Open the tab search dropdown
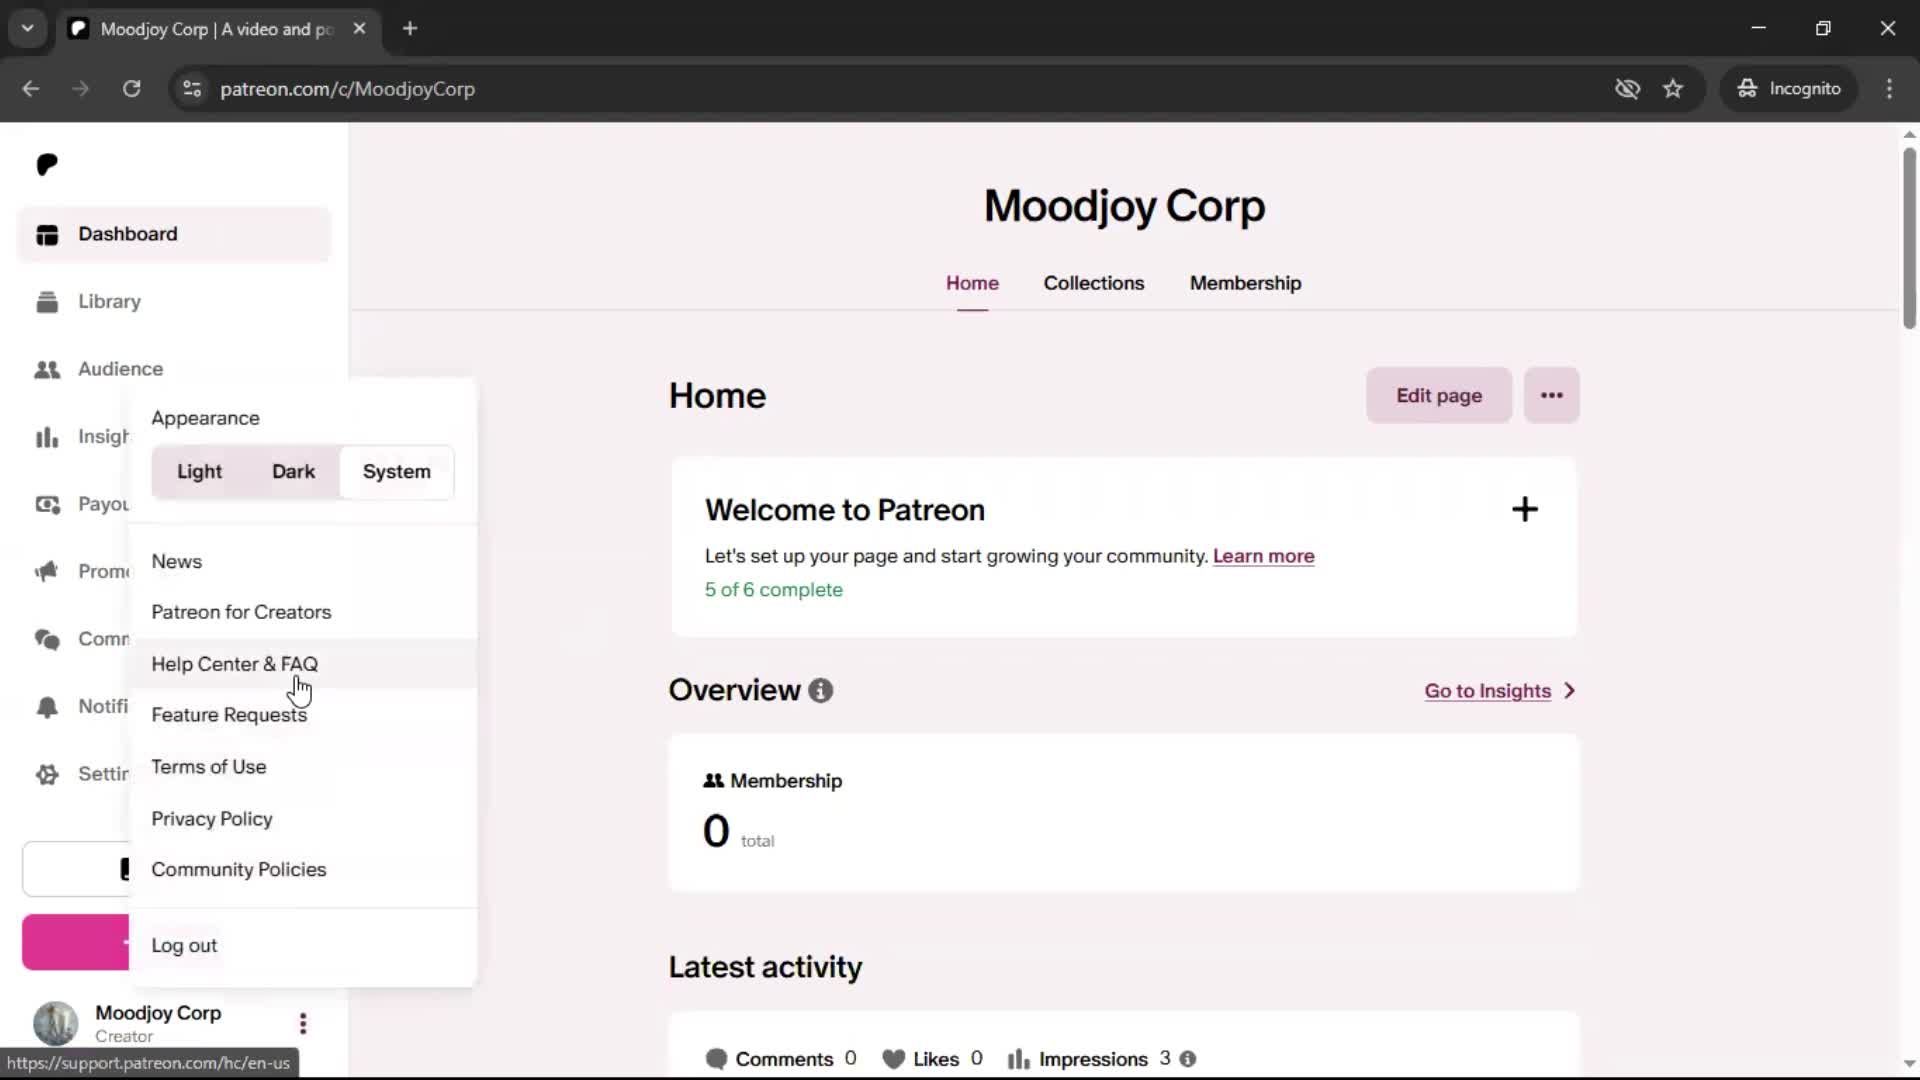1920x1080 pixels. 28,28
